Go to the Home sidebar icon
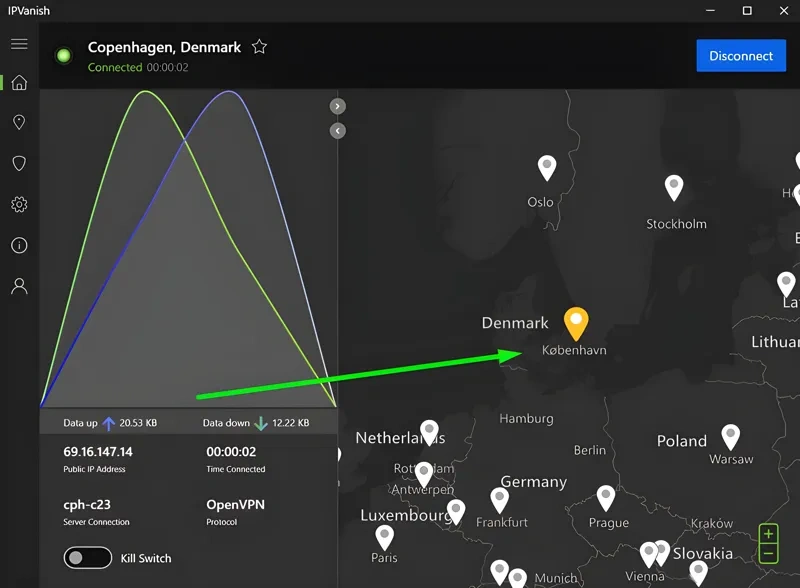The height and width of the screenshot is (588, 800). pos(18,83)
